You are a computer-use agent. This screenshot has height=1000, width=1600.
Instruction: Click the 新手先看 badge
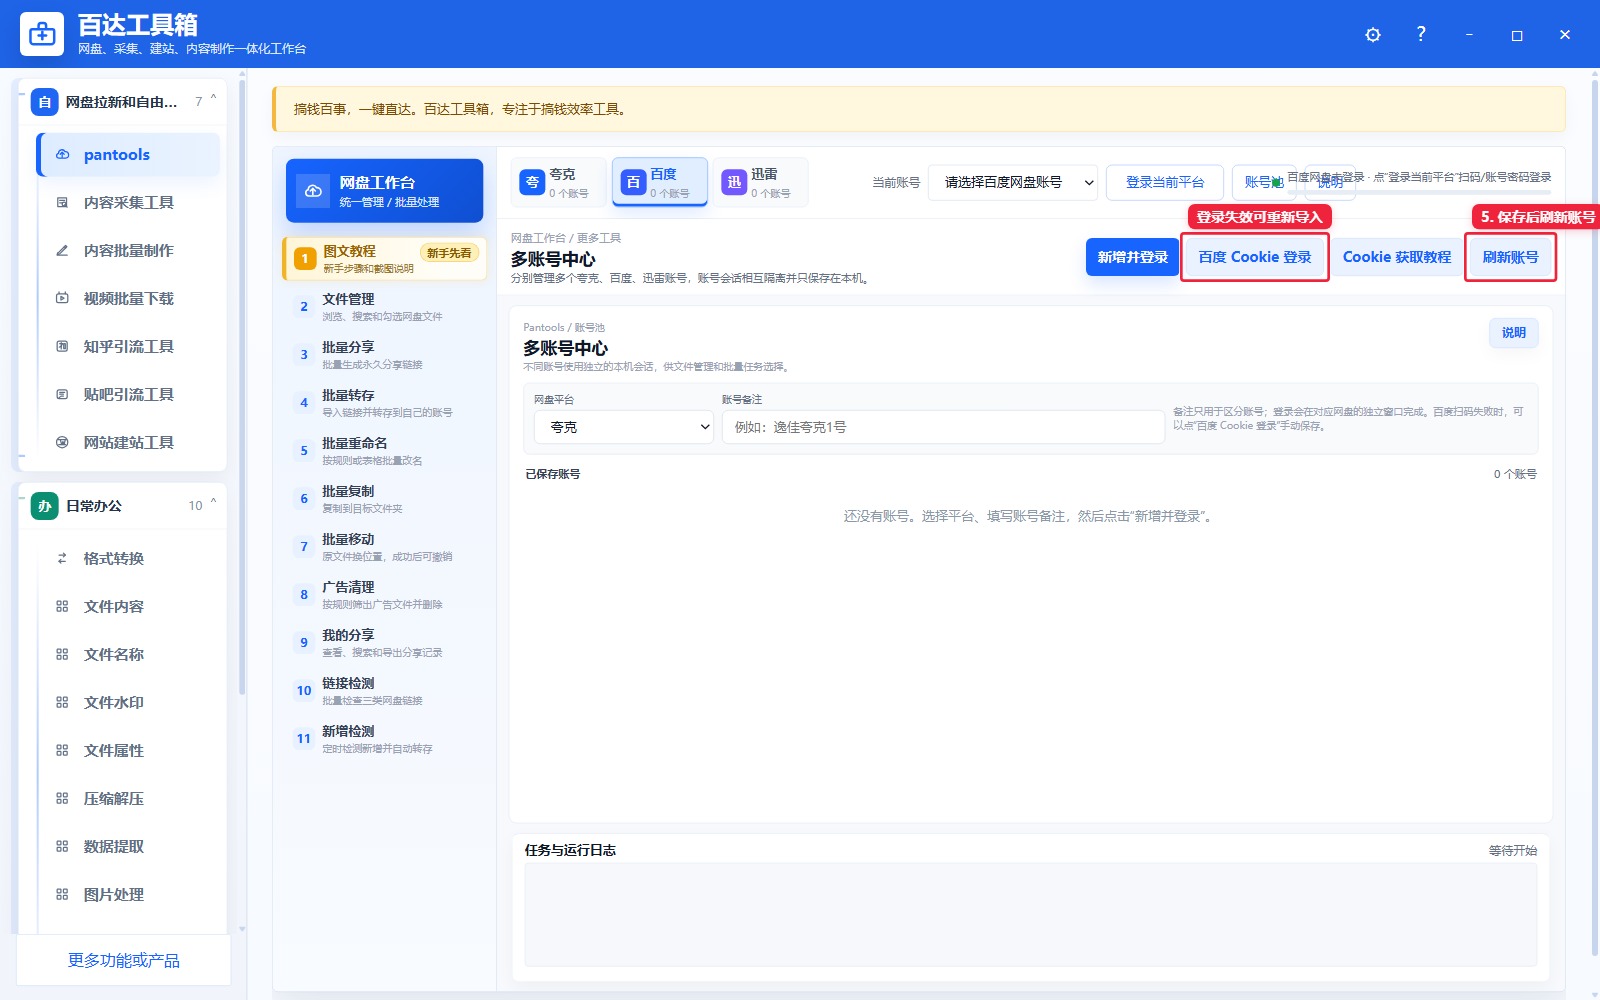coord(449,253)
